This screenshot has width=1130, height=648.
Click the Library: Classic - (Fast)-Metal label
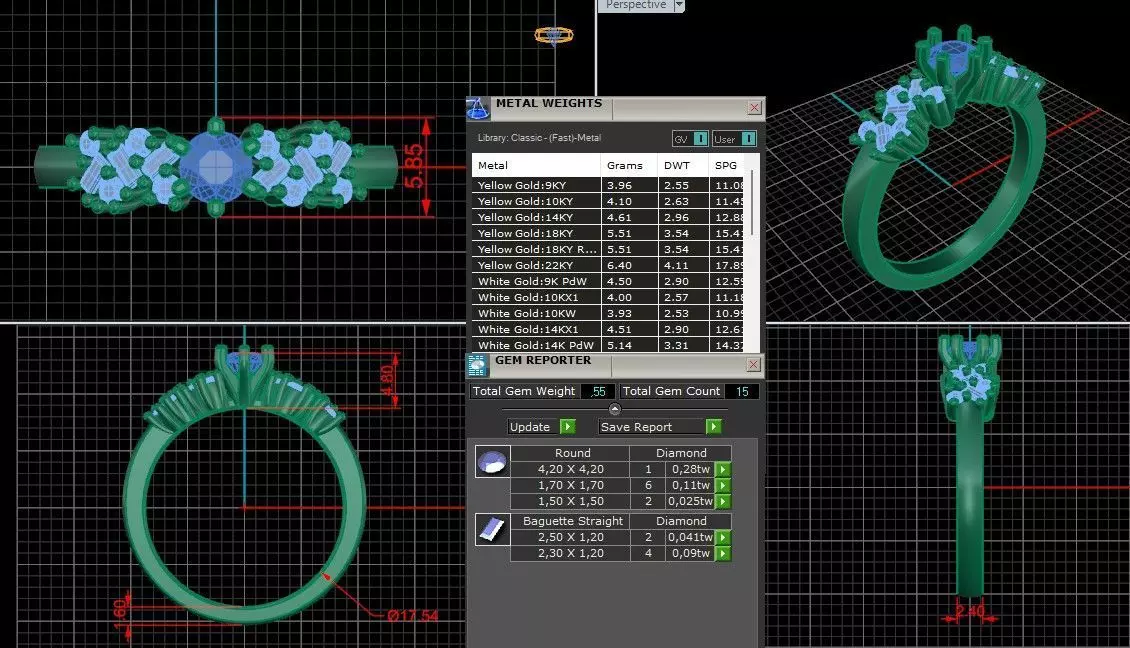click(x=539, y=138)
